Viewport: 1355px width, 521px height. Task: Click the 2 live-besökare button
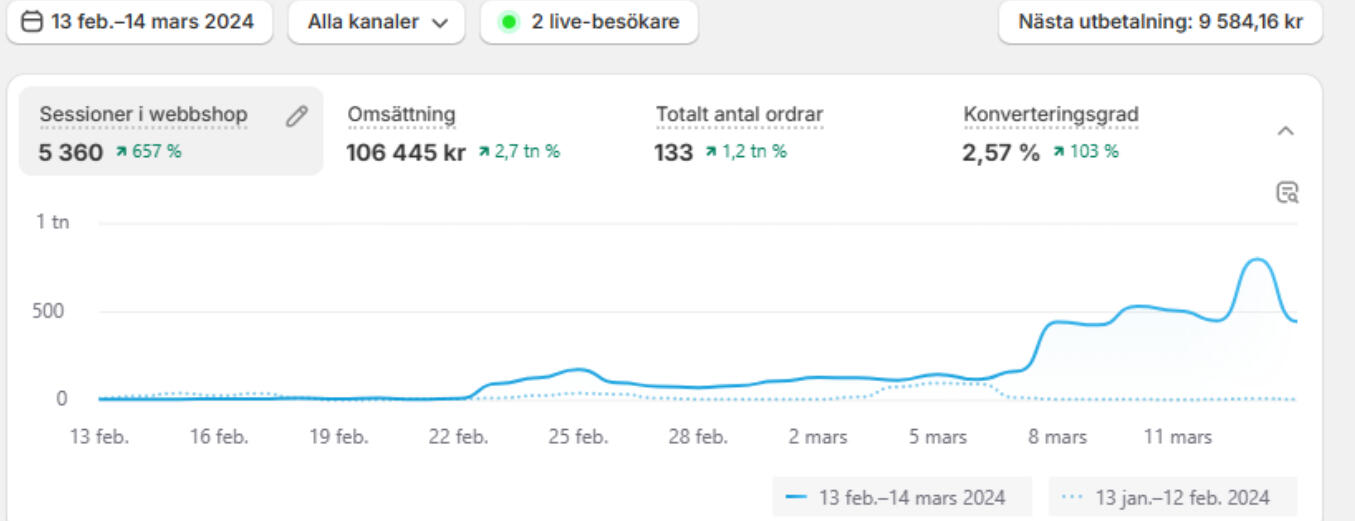point(589,22)
